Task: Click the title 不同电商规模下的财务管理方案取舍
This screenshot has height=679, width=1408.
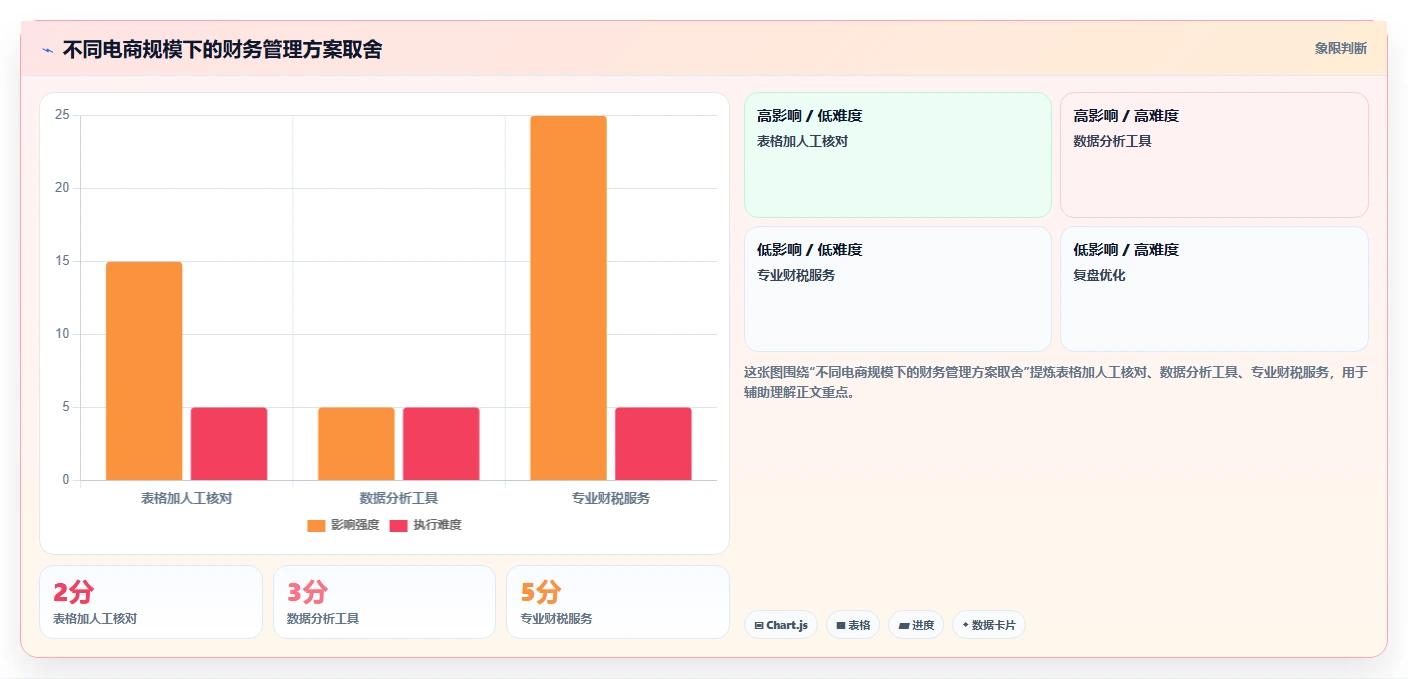Action: coord(222,50)
